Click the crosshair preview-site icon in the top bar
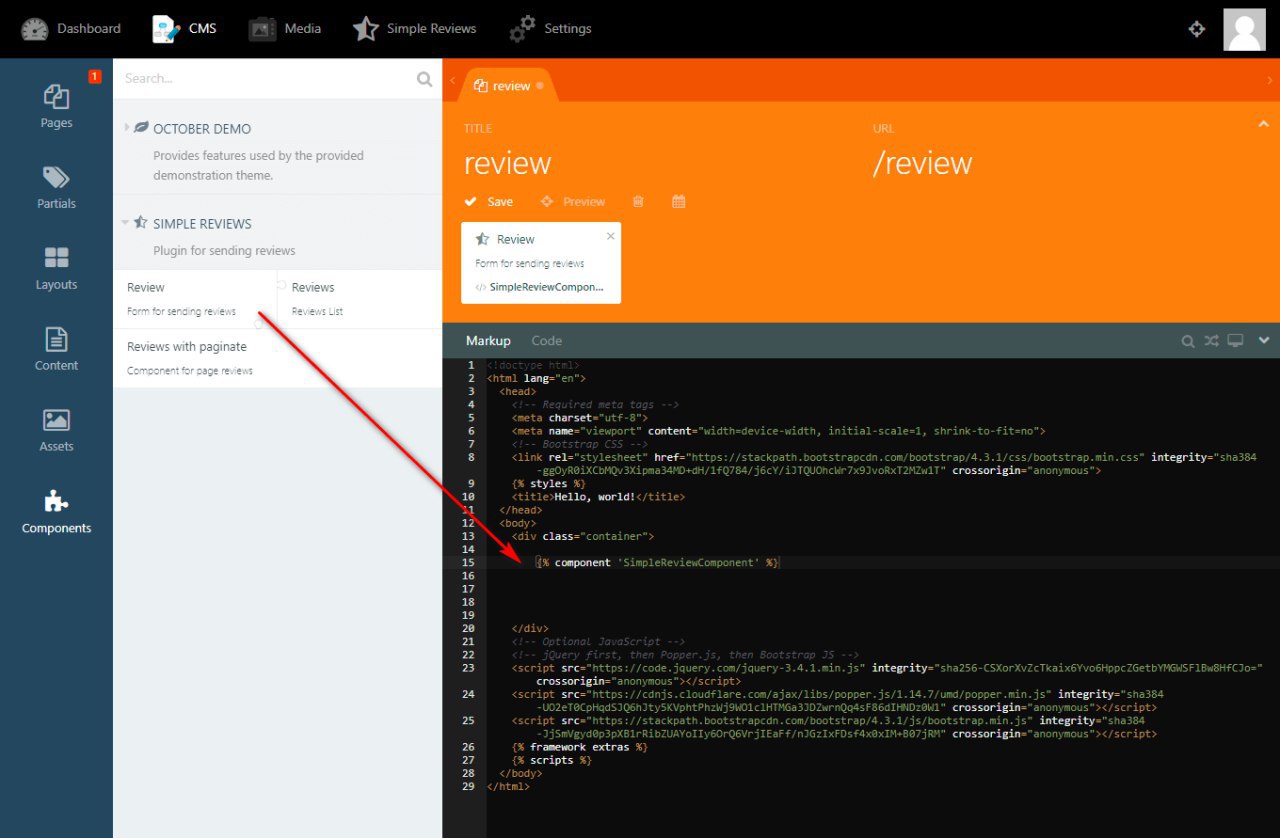The height and width of the screenshot is (838, 1280). click(1197, 29)
